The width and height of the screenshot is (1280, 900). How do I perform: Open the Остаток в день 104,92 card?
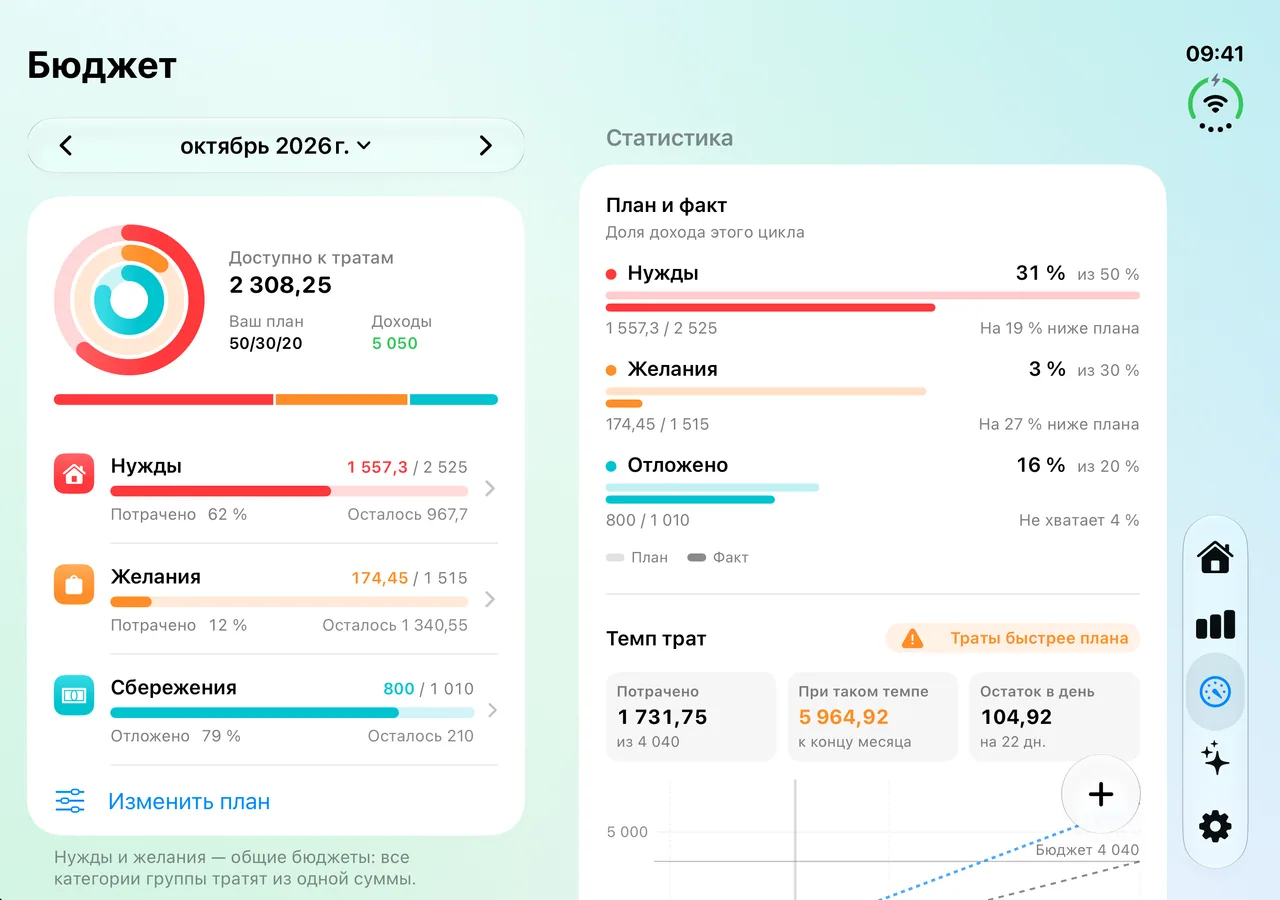[1054, 717]
